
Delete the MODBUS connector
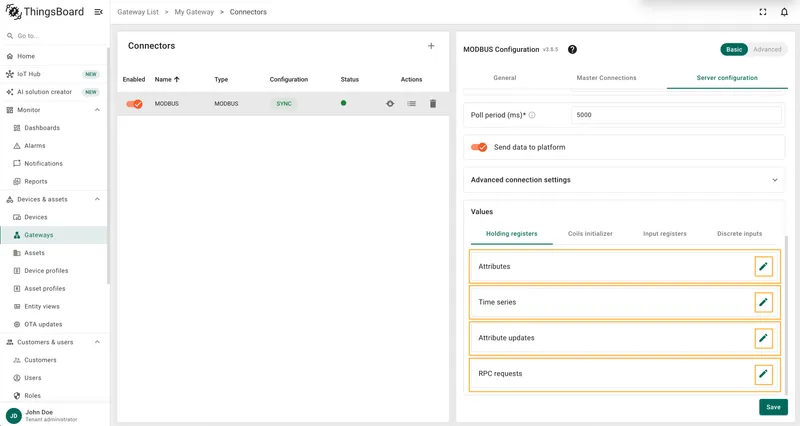pos(433,104)
